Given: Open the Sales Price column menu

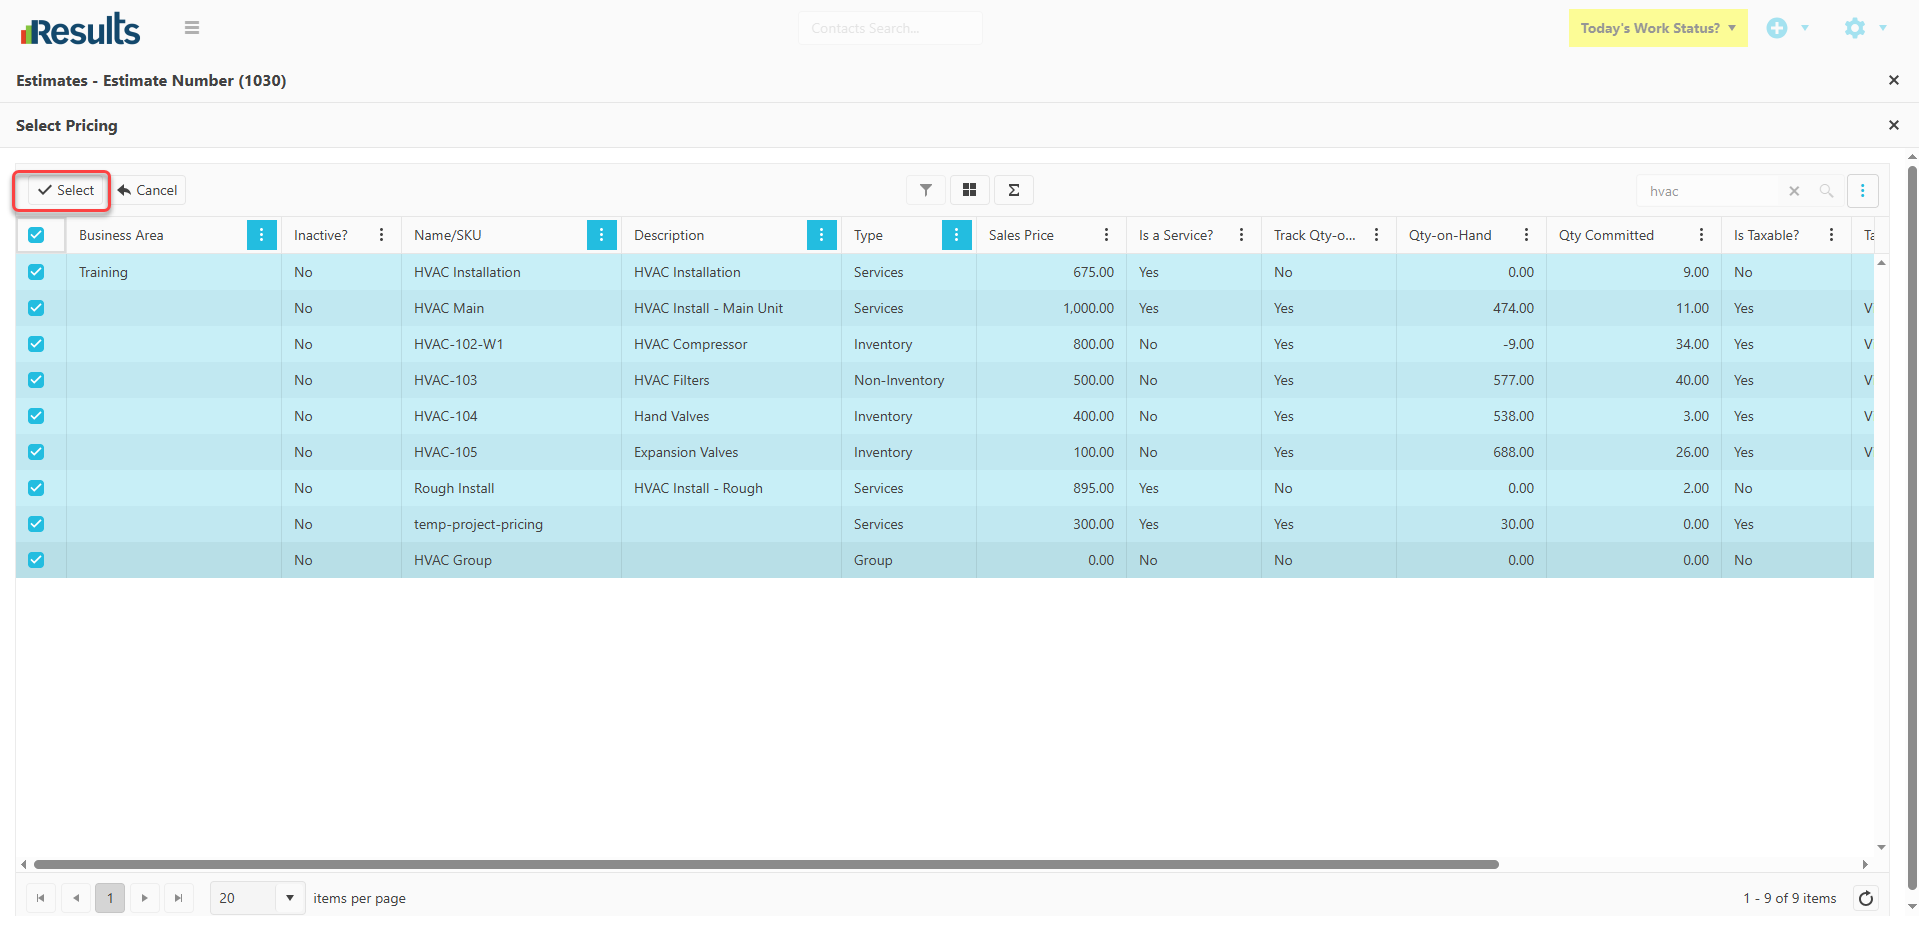Looking at the screenshot, I should pos(1106,235).
